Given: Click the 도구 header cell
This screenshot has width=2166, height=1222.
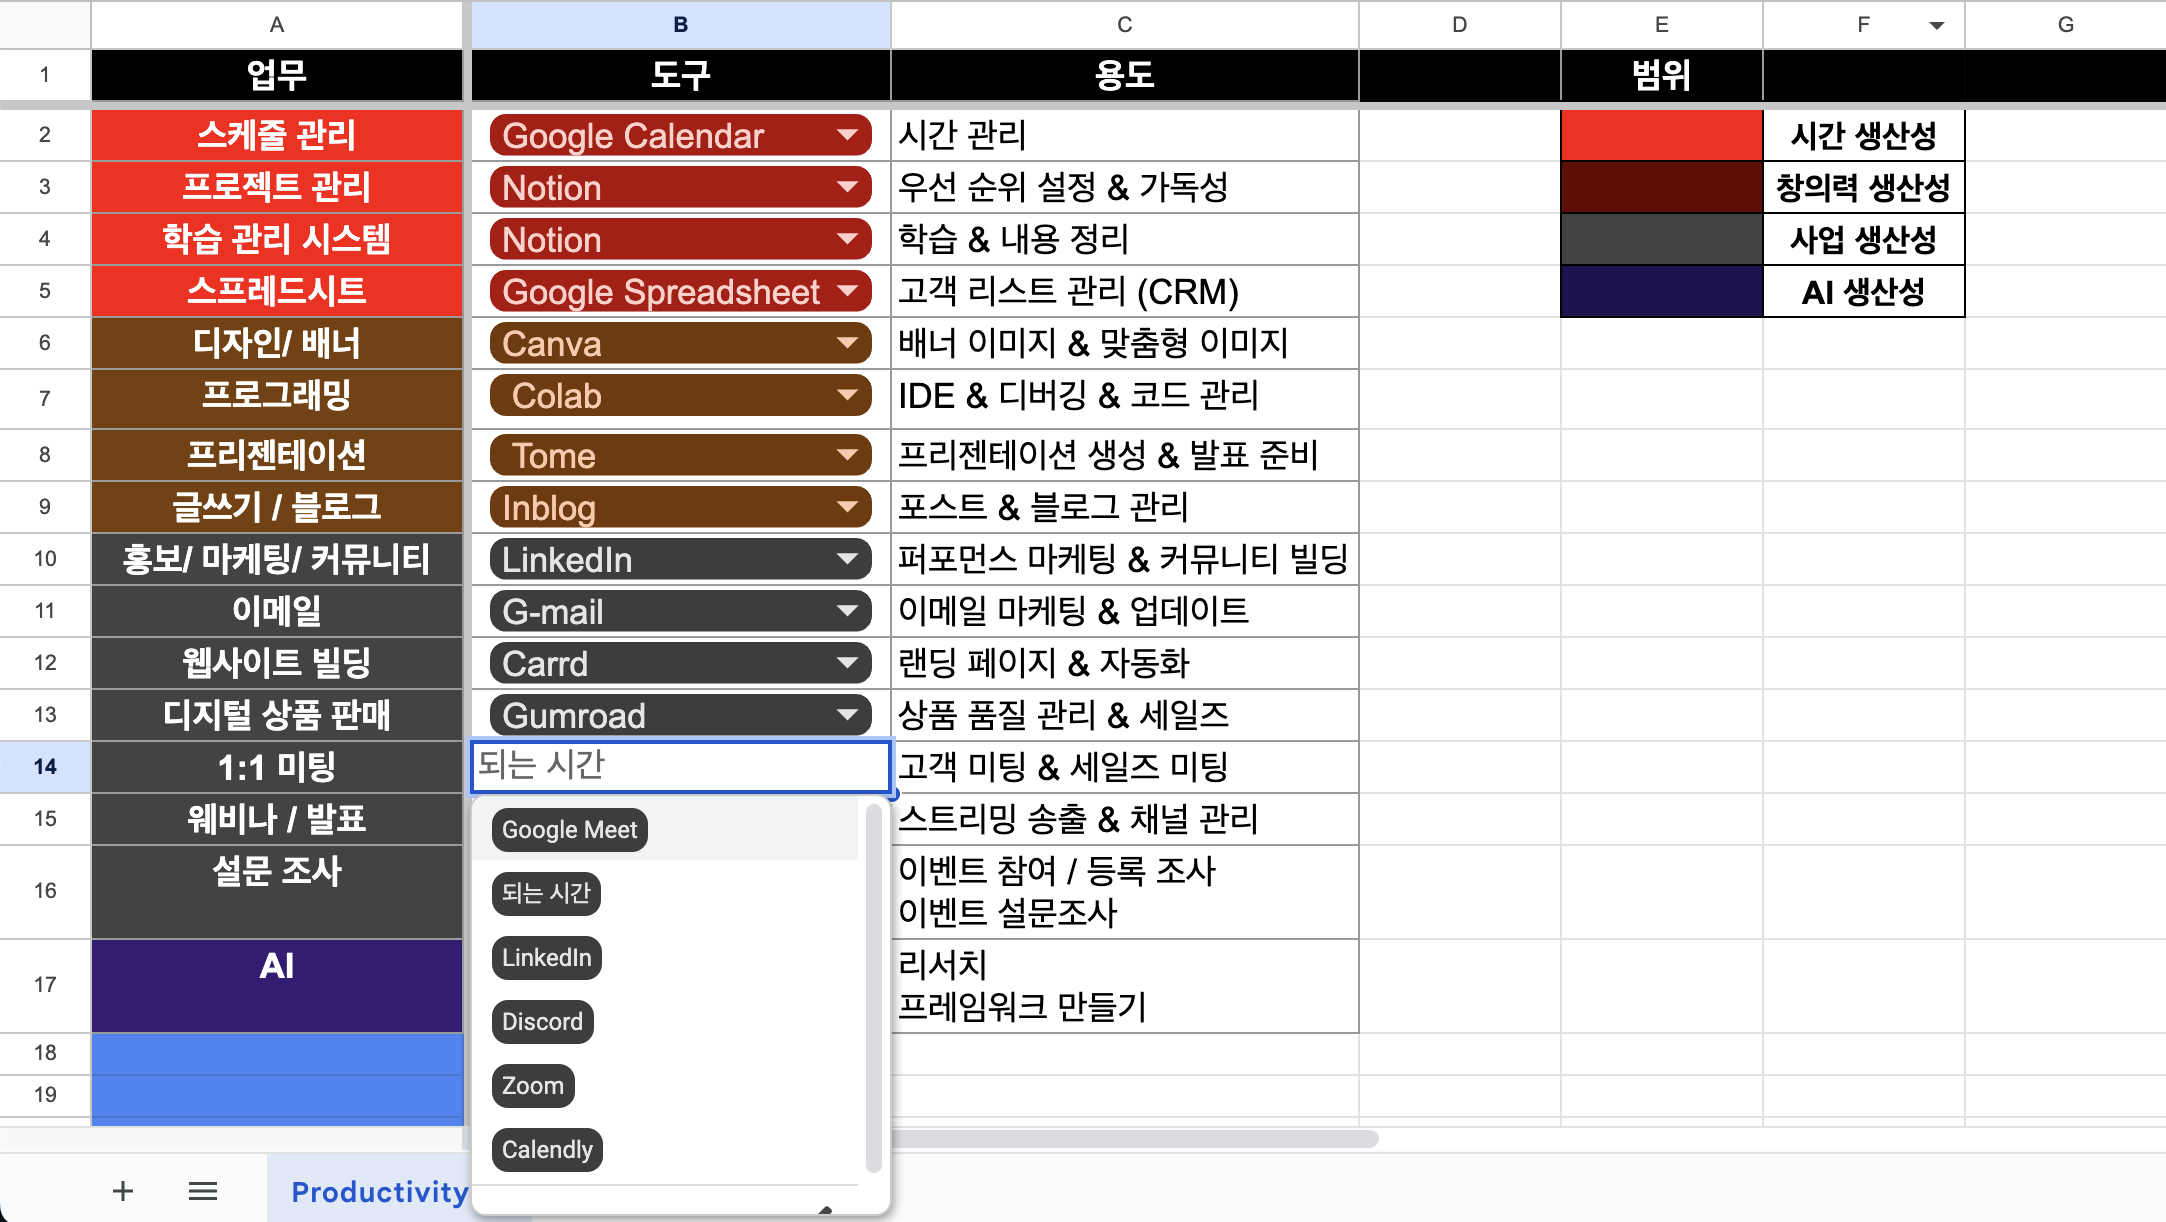Looking at the screenshot, I should (680, 75).
